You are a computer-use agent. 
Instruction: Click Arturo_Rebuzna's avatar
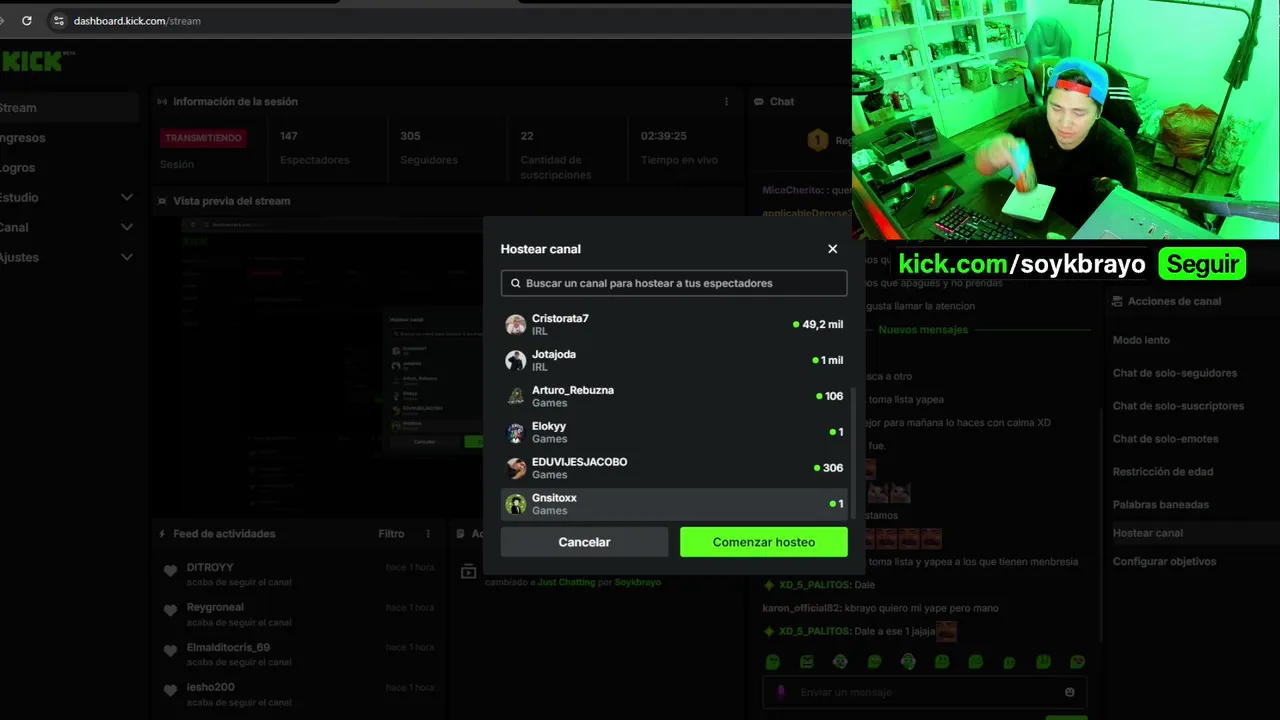point(515,396)
